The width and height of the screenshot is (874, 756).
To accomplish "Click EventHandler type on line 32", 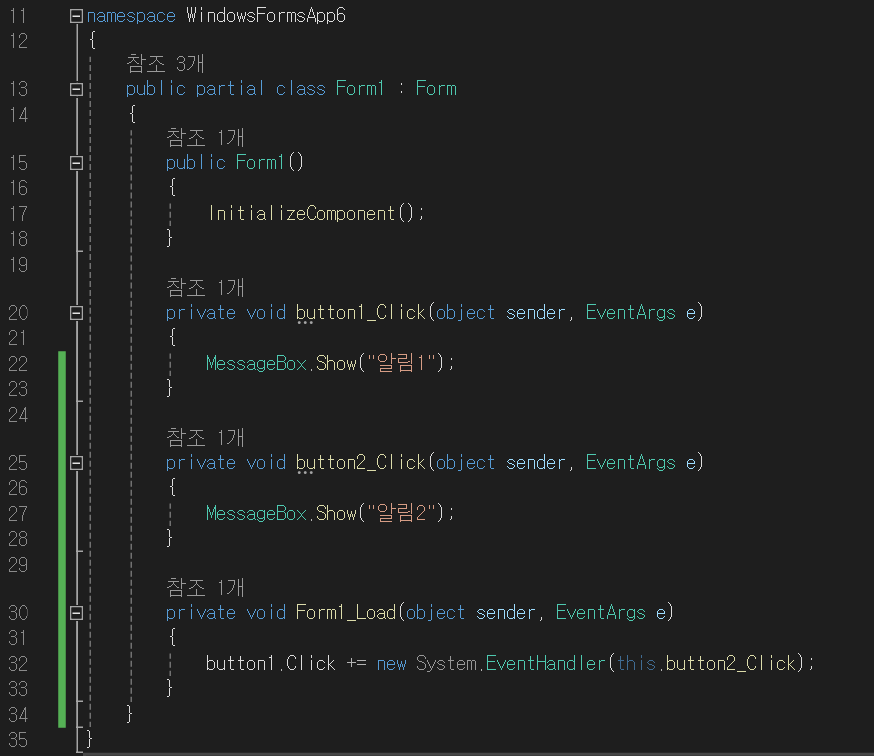I will pyautogui.click(x=545, y=663).
